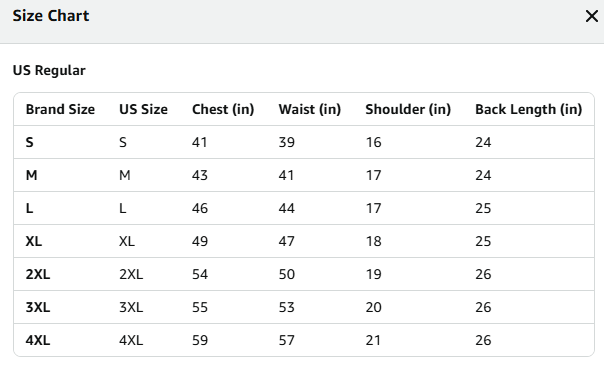The height and width of the screenshot is (368, 604).
Task: Click the Chest (in) column header
Action: click(x=223, y=109)
